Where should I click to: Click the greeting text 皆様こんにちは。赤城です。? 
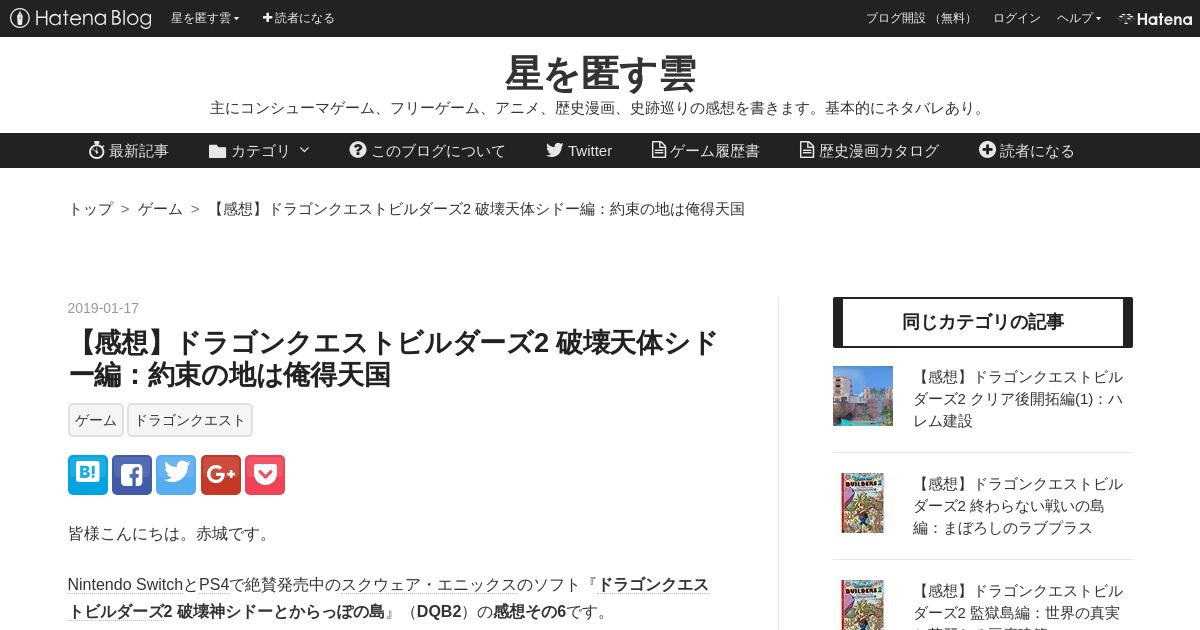pos(171,534)
